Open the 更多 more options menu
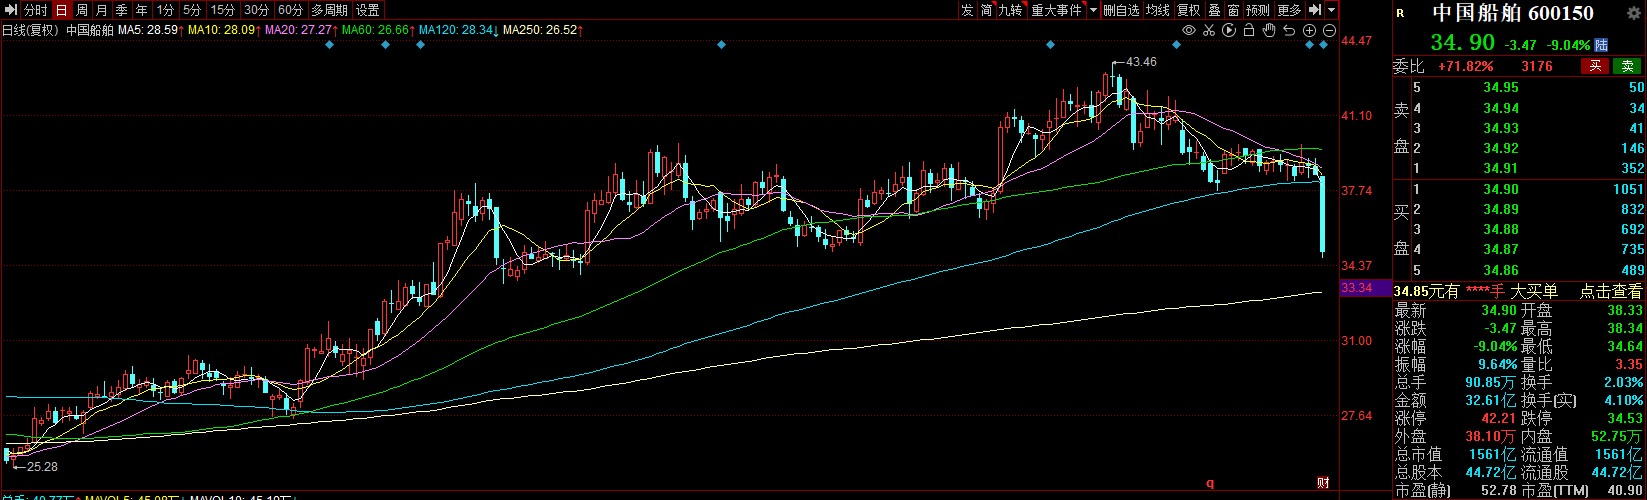The image size is (1647, 500). [x=1290, y=10]
